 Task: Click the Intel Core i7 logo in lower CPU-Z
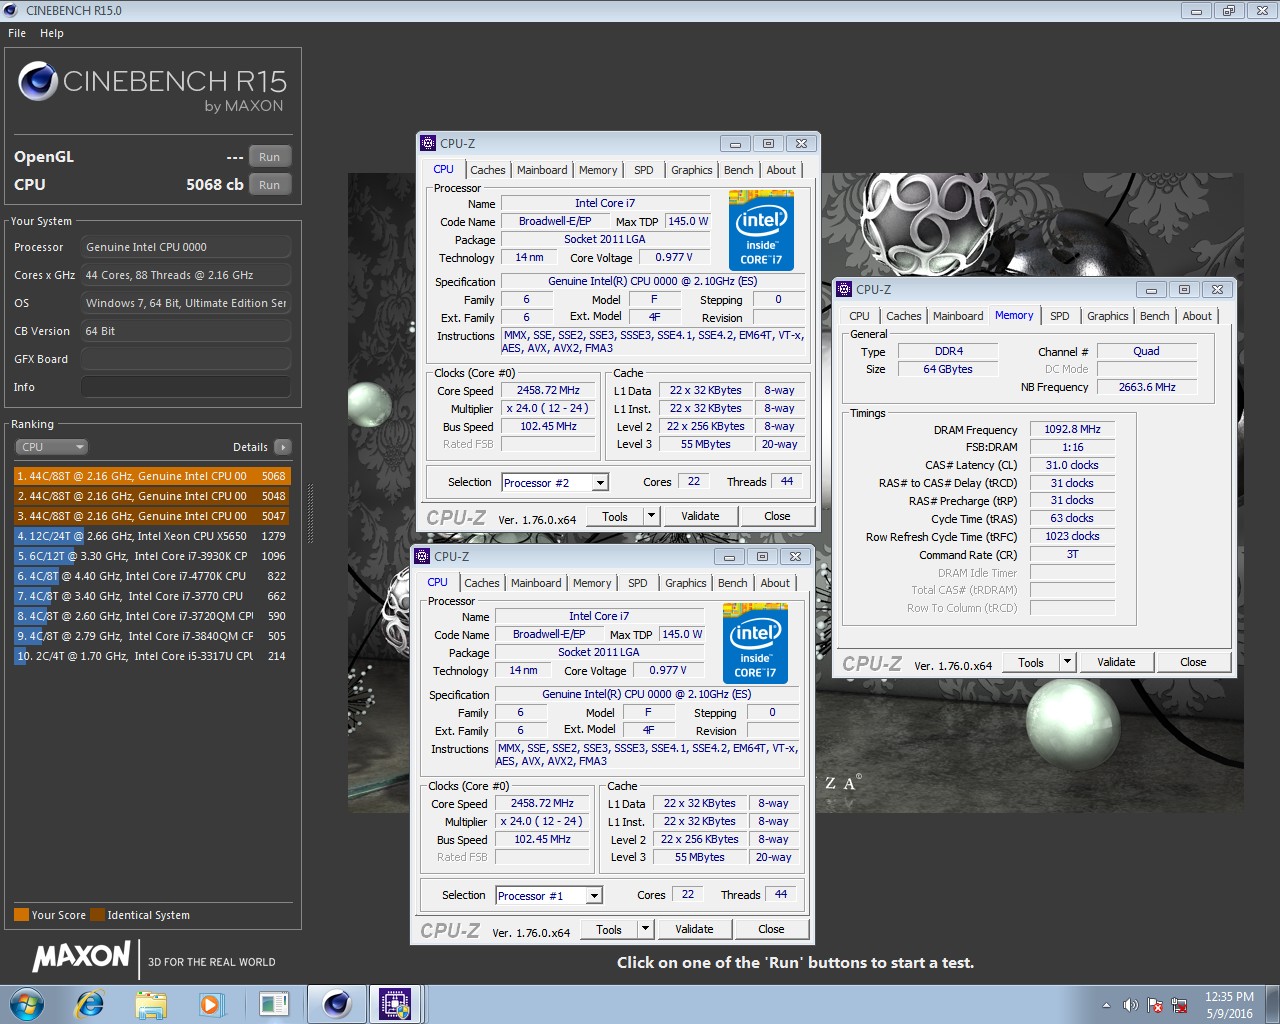pos(755,644)
